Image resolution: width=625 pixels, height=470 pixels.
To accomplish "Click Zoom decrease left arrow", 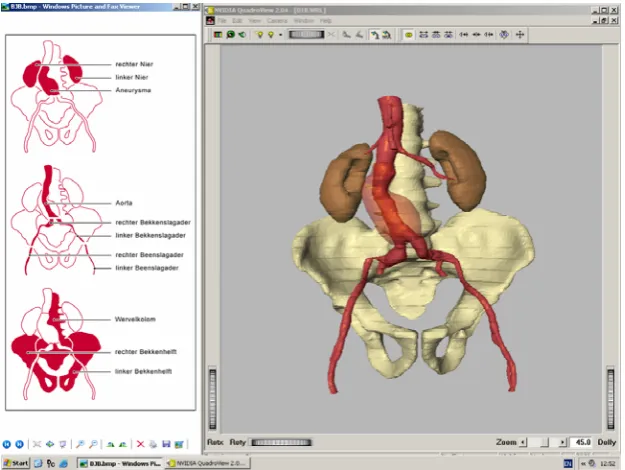I will click(x=523, y=442).
